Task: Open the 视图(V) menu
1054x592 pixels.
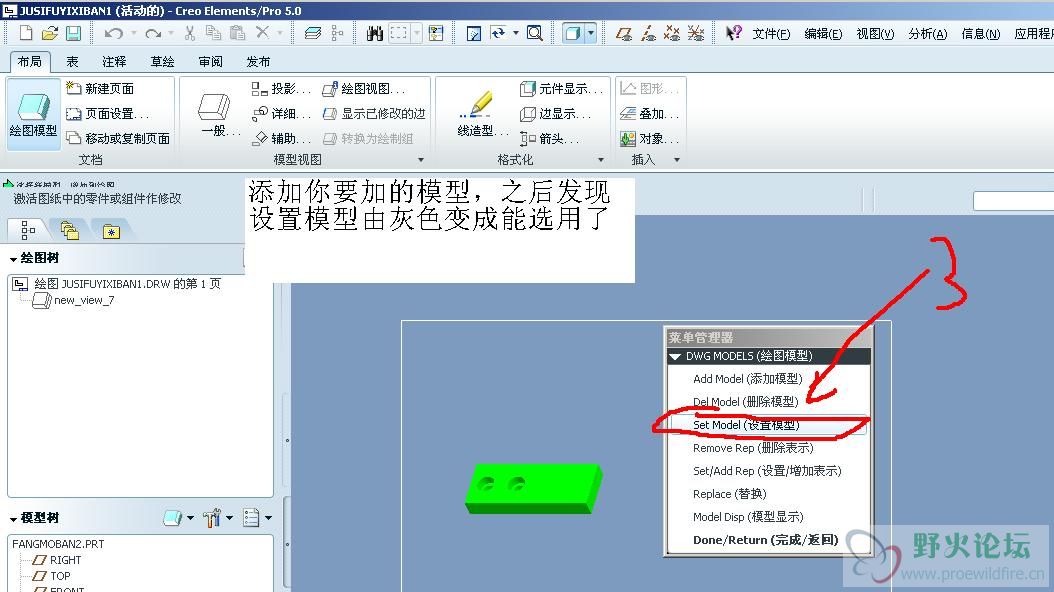Action: point(875,34)
